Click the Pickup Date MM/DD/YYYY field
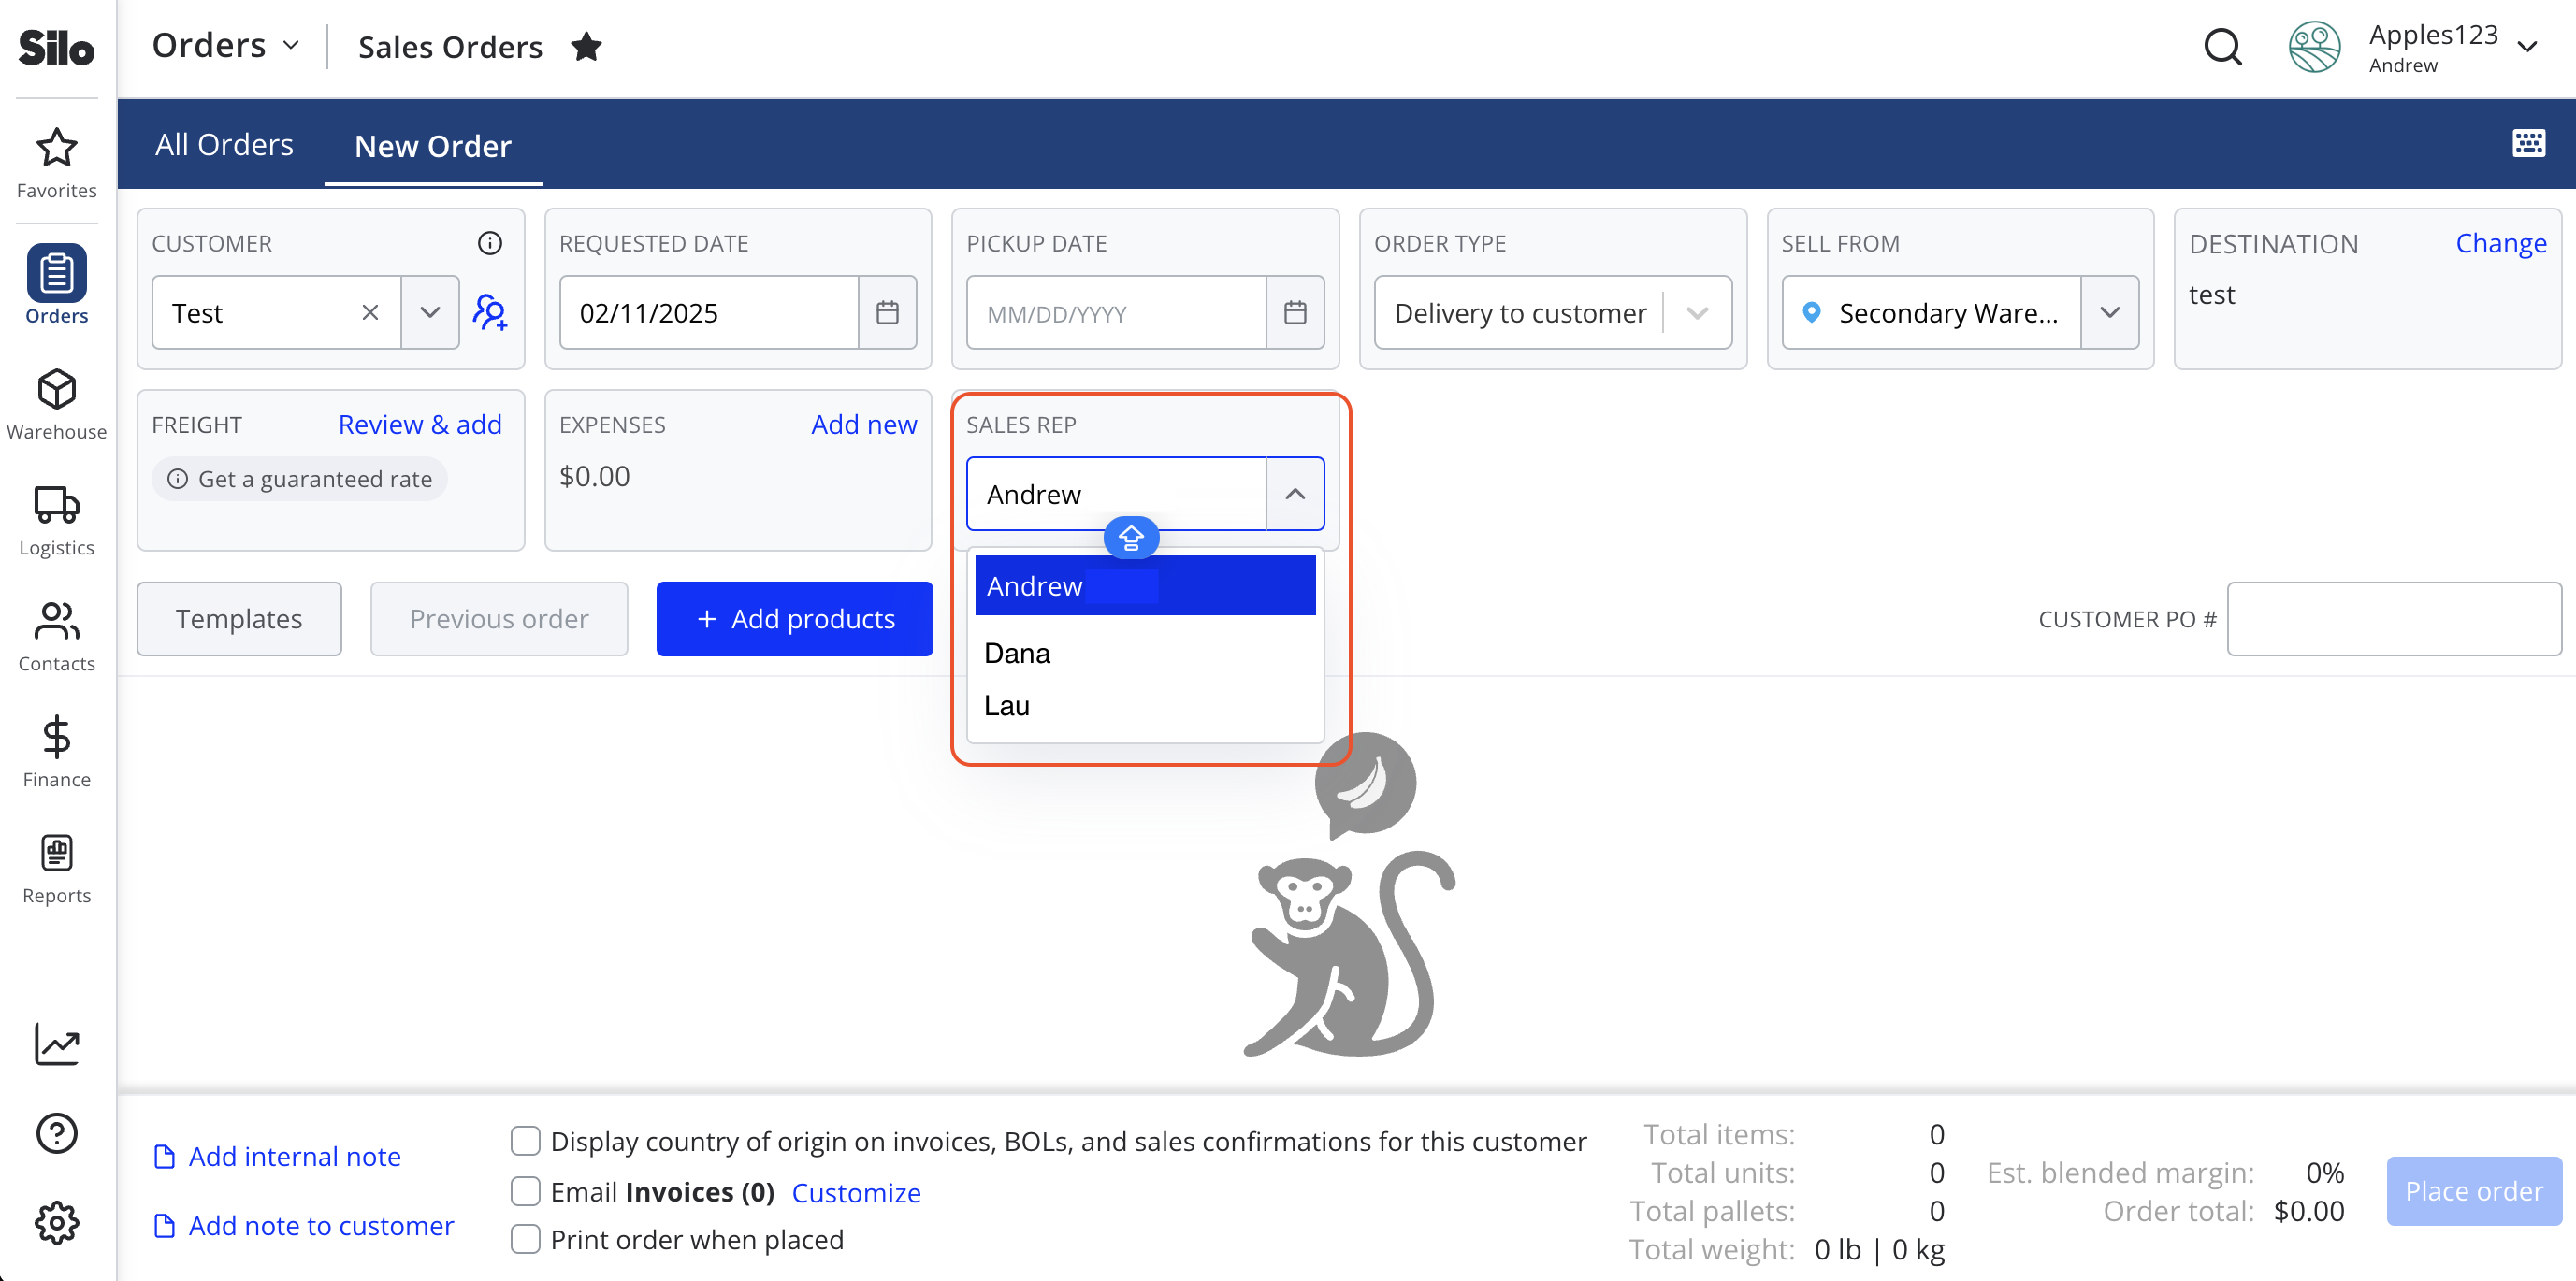The image size is (2576, 1281). pyautogui.click(x=1116, y=313)
